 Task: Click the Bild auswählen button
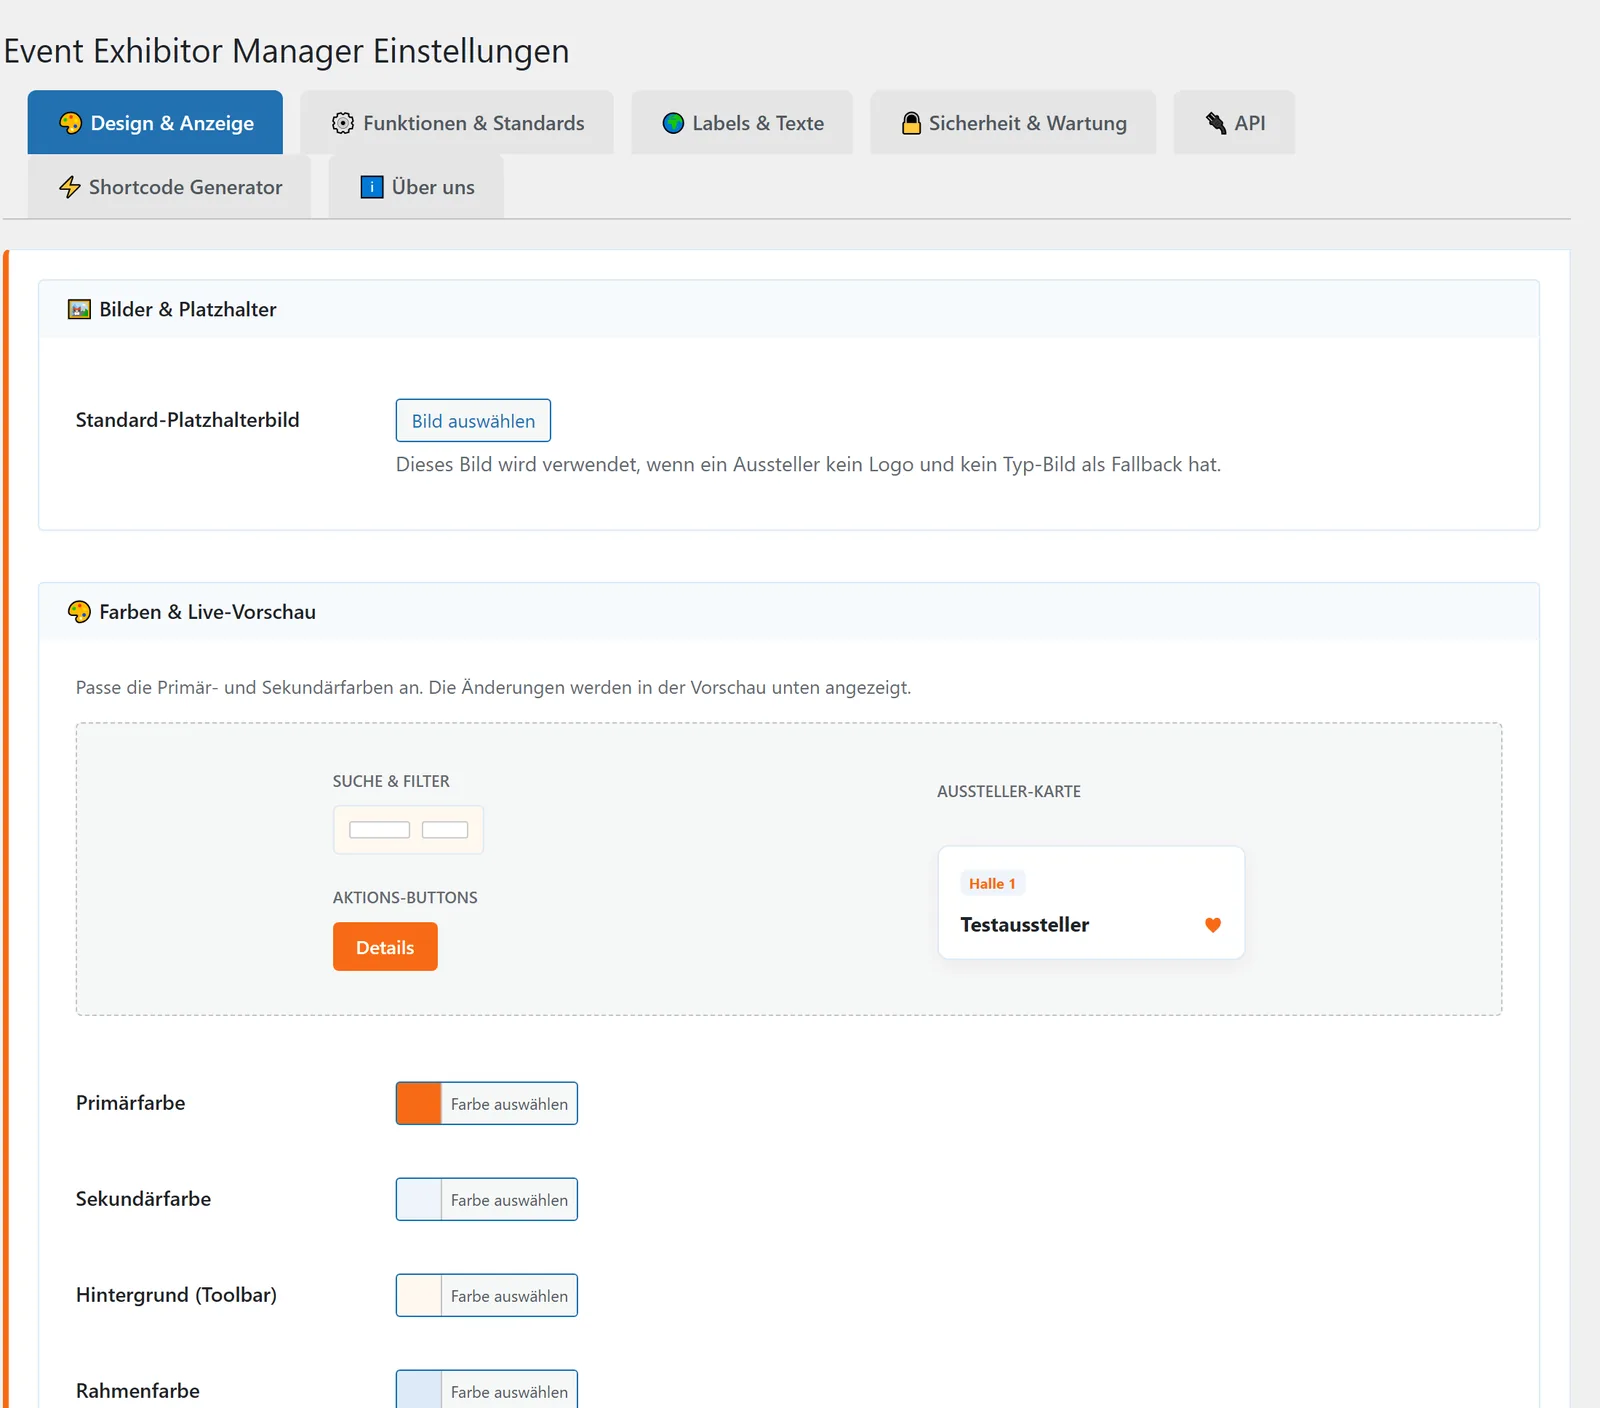(473, 421)
